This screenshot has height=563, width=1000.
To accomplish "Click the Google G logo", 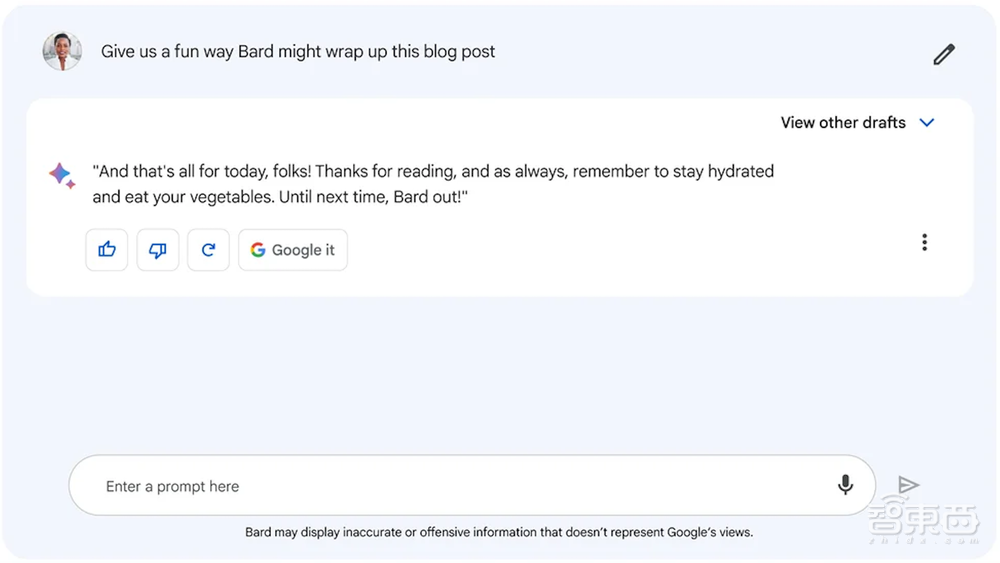I will [258, 250].
